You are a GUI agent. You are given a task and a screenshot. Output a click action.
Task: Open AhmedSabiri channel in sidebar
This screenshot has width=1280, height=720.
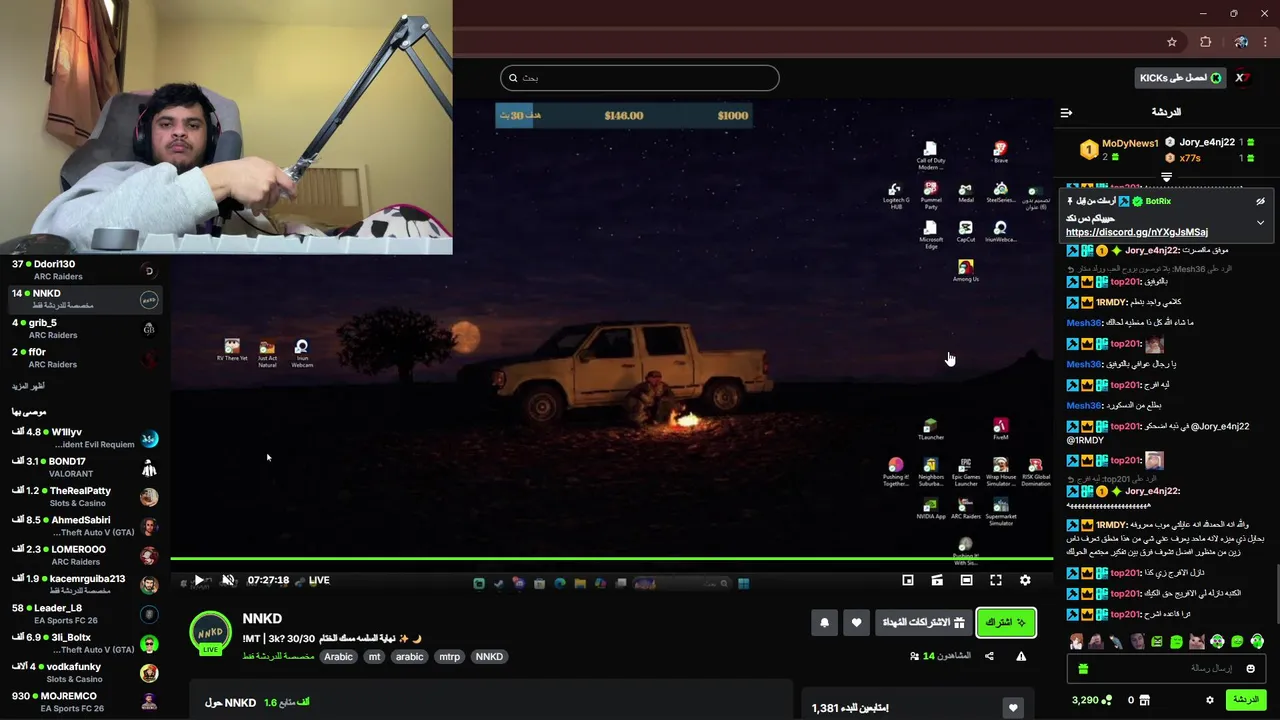tap(84, 526)
